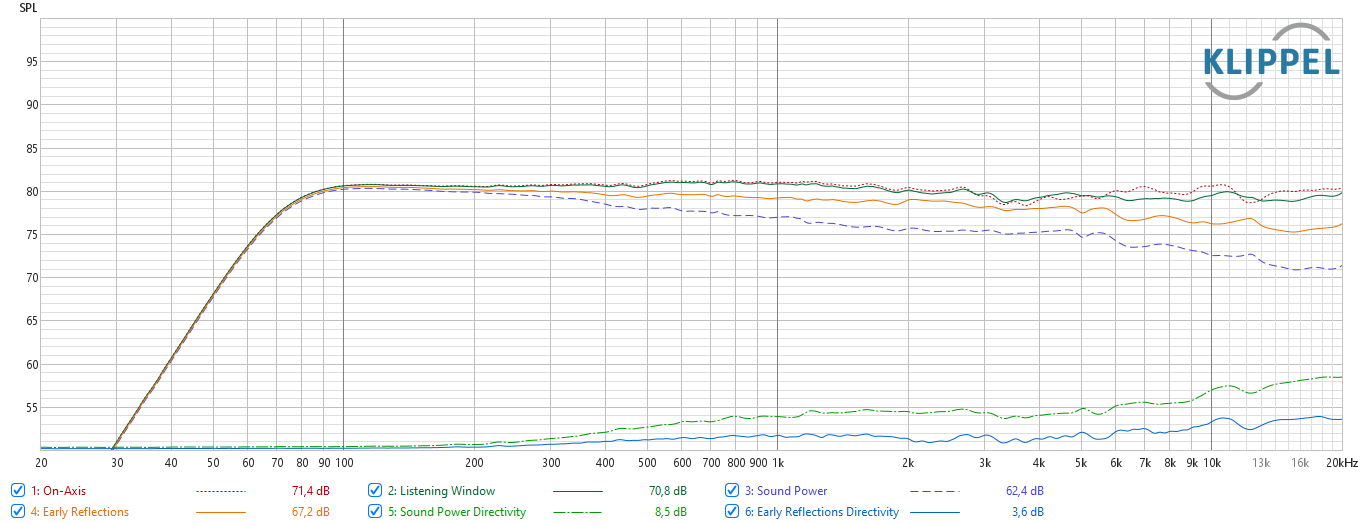Uncheck Early Reflections Directivity checkbox
The width and height of the screenshot is (1362, 523).
pyautogui.click(x=733, y=512)
